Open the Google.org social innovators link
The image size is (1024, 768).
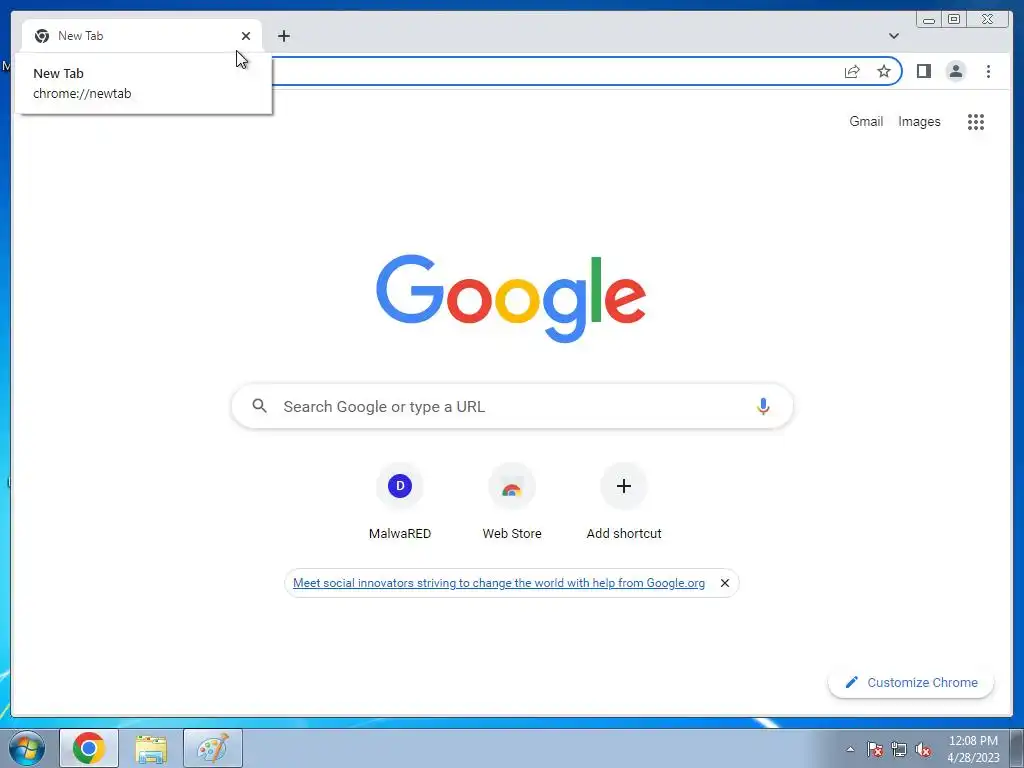point(499,583)
